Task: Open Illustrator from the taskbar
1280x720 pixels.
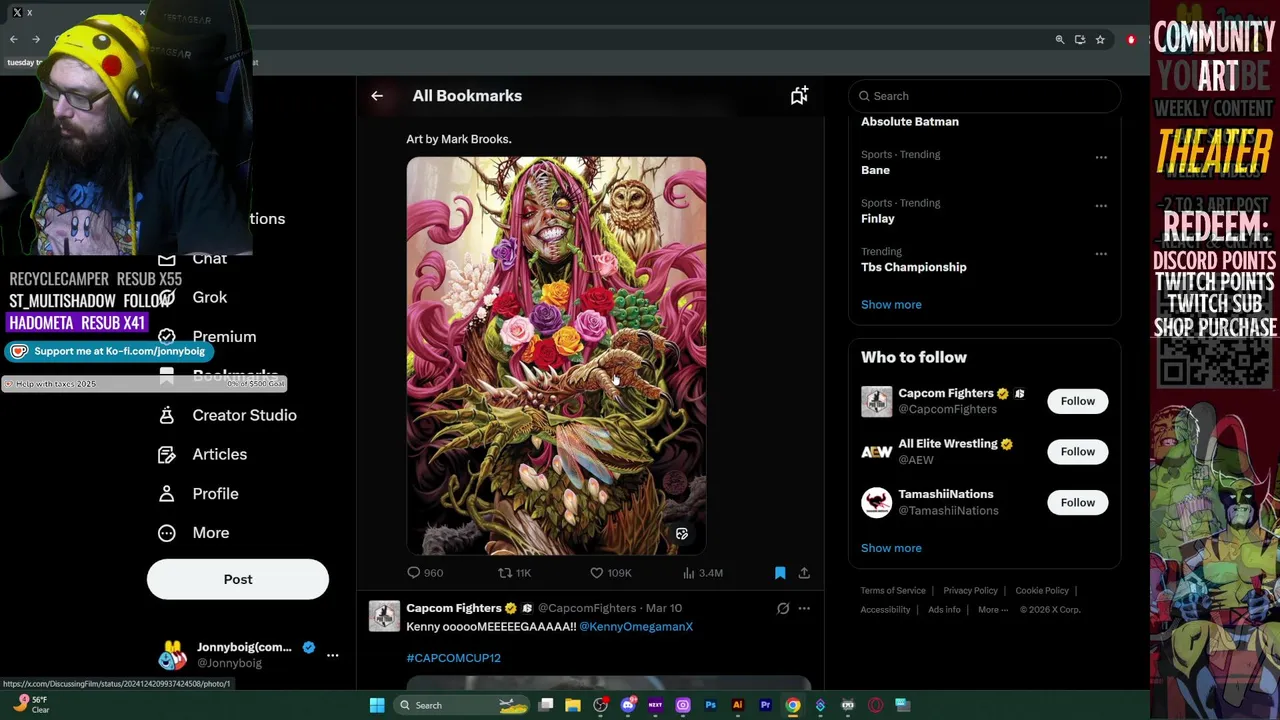Action: click(738, 705)
